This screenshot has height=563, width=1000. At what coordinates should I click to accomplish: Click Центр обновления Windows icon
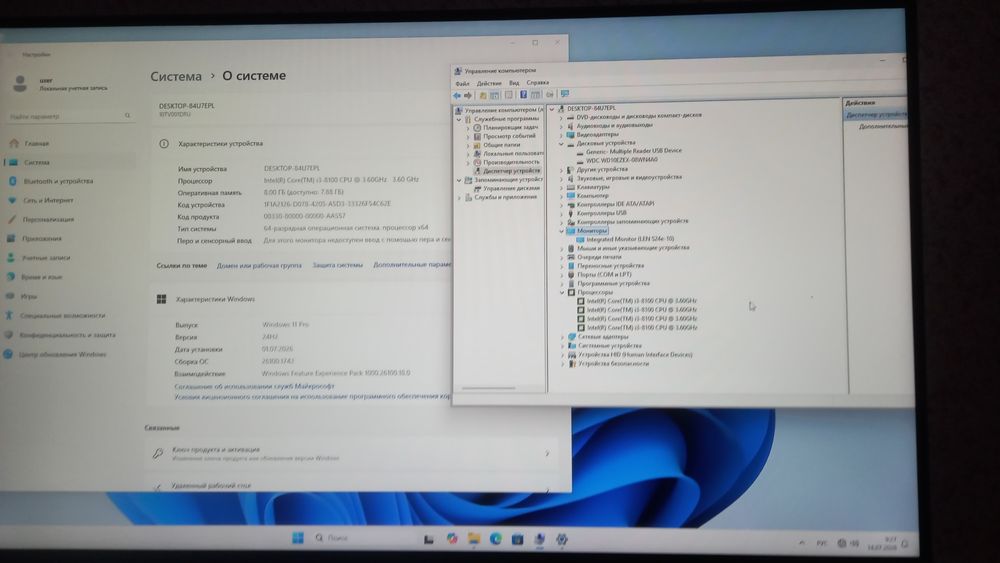8,354
